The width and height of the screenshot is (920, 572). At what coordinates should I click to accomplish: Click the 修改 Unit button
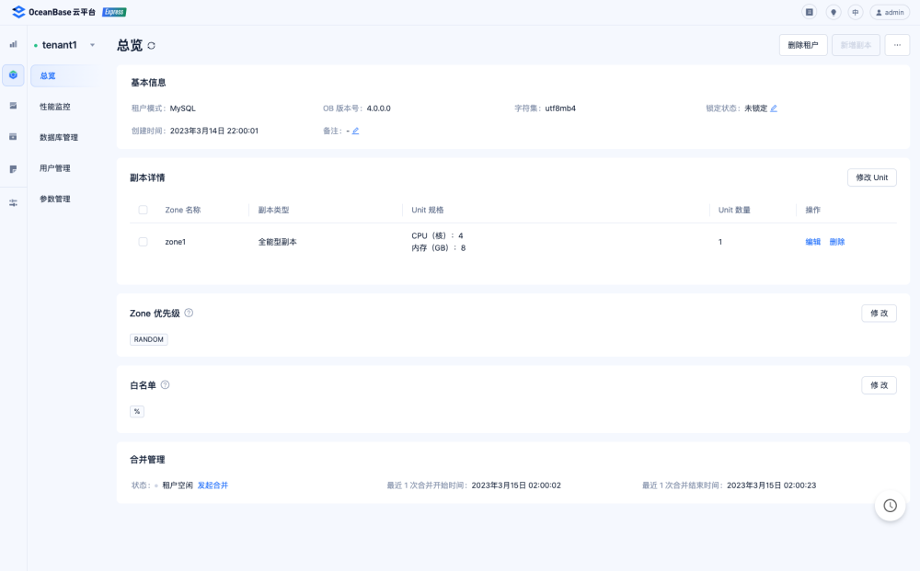tap(872, 177)
